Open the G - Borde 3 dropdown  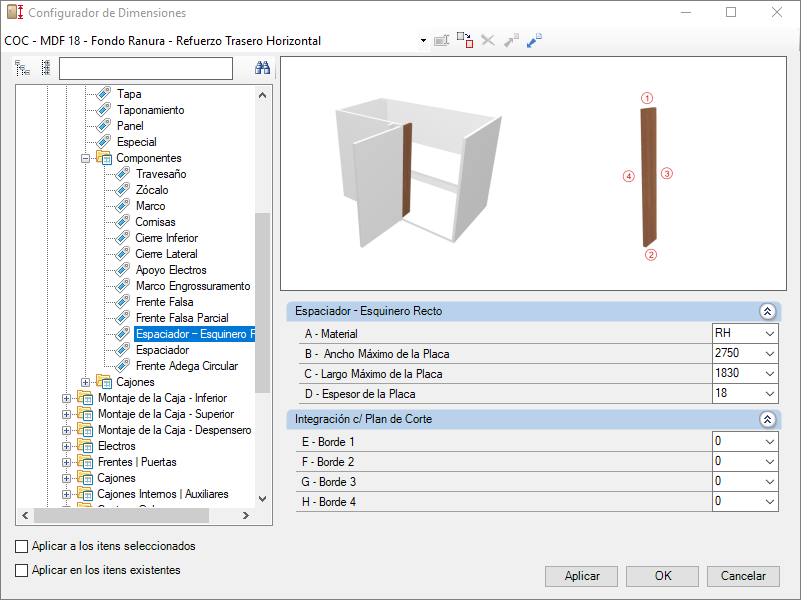coord(769,481)
